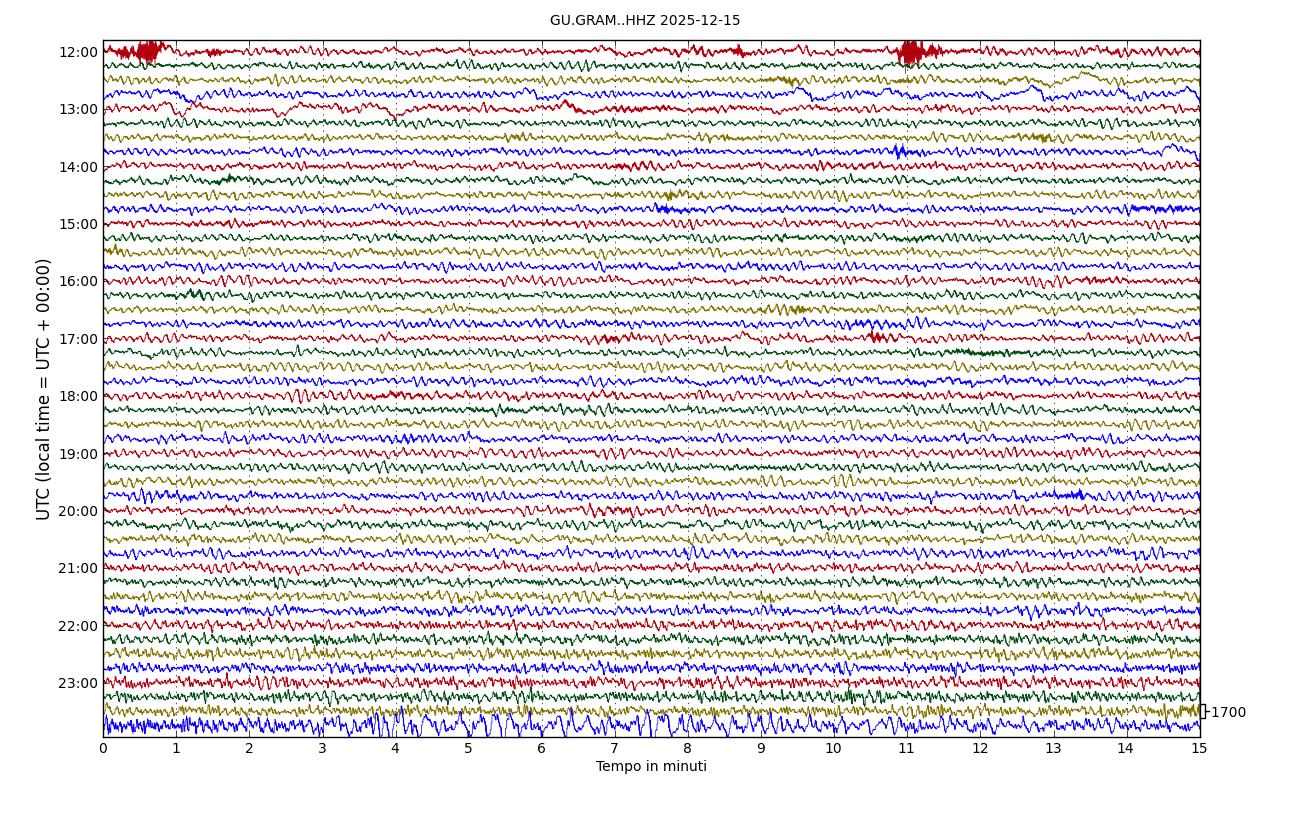Select the 17:00 time tick label
The width and height of the screenshot is (1290, 819).
78,339
